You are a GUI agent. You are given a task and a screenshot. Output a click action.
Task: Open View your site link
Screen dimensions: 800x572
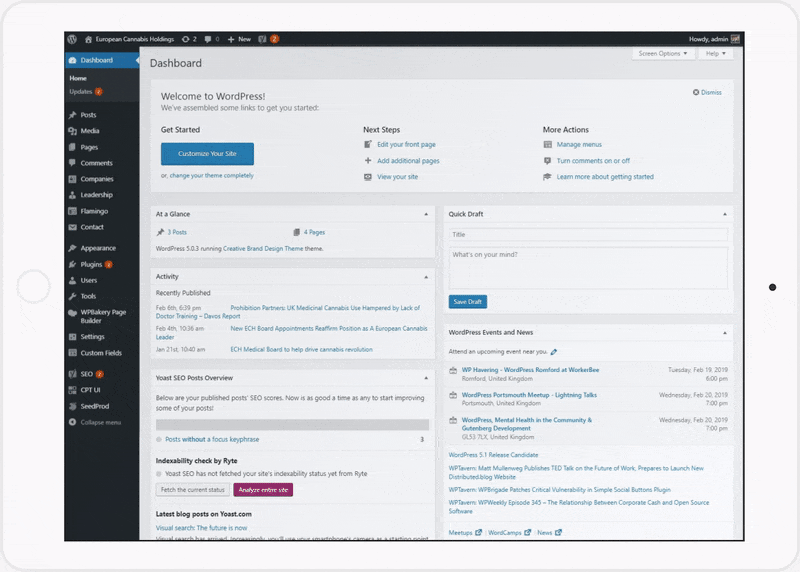click(397, 177)
